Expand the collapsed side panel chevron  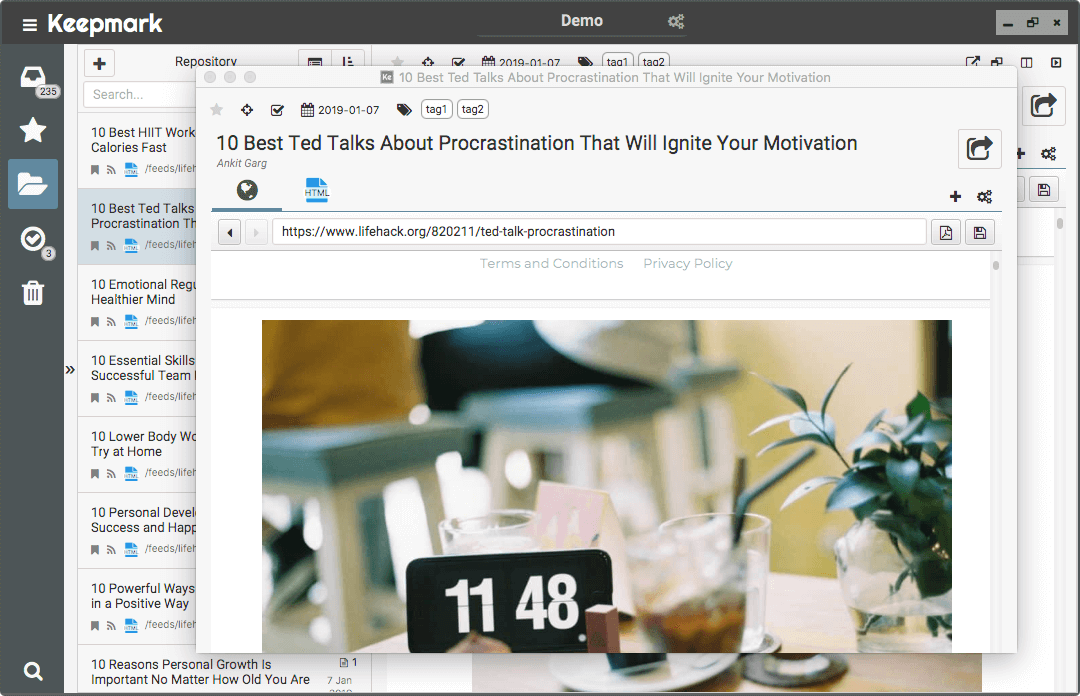[70, 370]
